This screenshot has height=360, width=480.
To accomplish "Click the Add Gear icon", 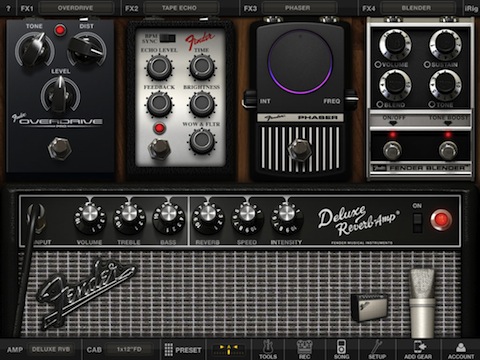I will (418, 349).
